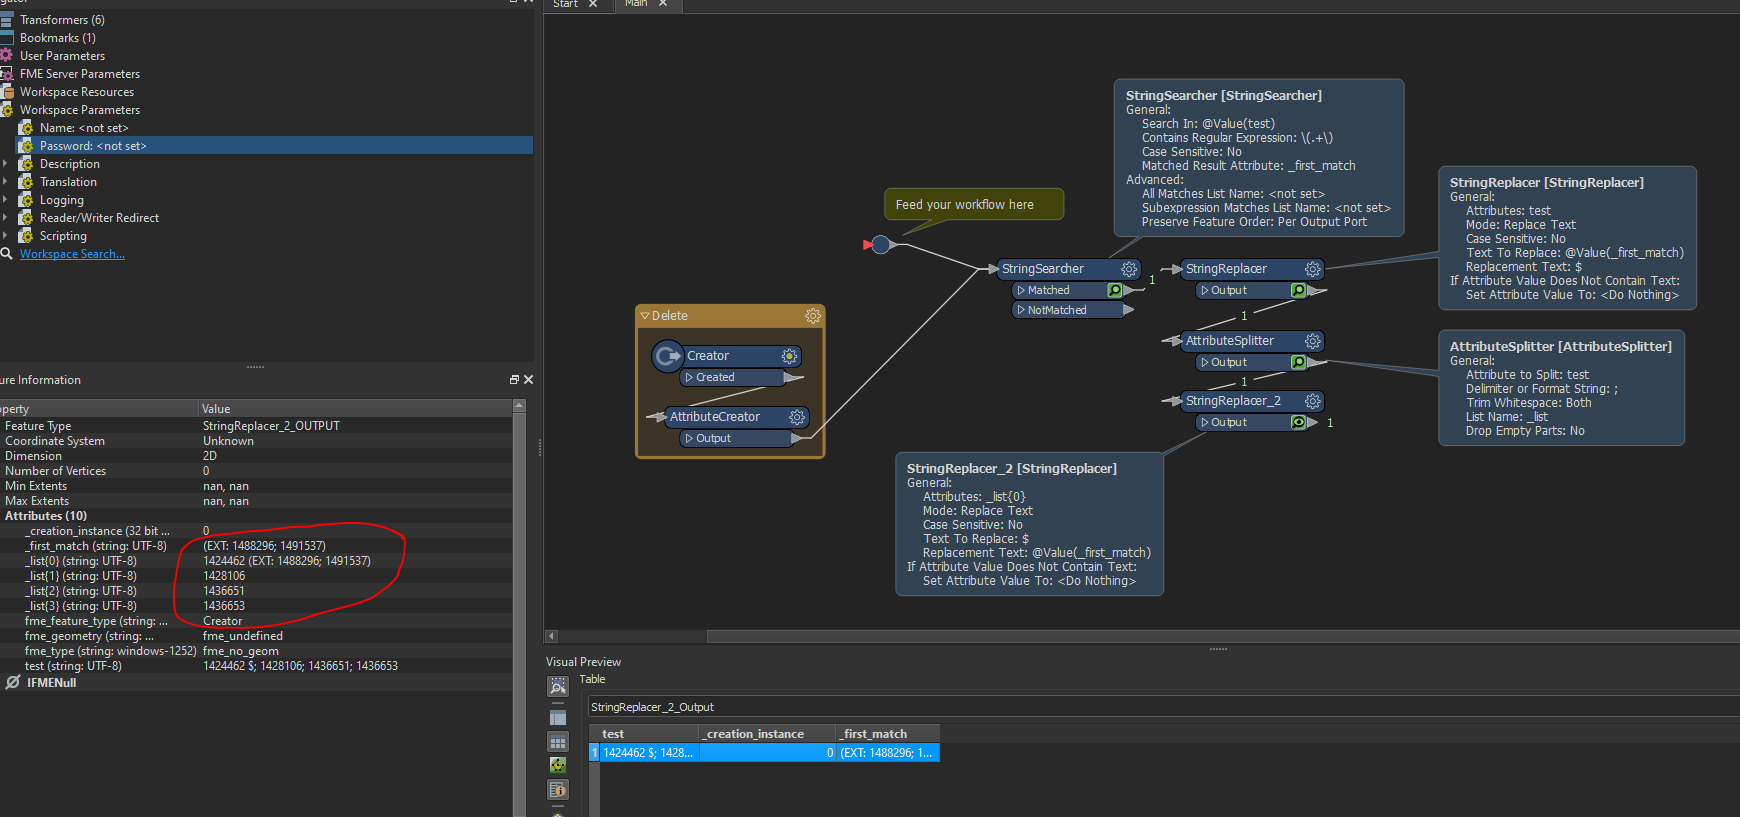This screenshot has height=817, width=1740.
Task: Click the Workspace Search magnifier icon
Action: pos(6,254)
